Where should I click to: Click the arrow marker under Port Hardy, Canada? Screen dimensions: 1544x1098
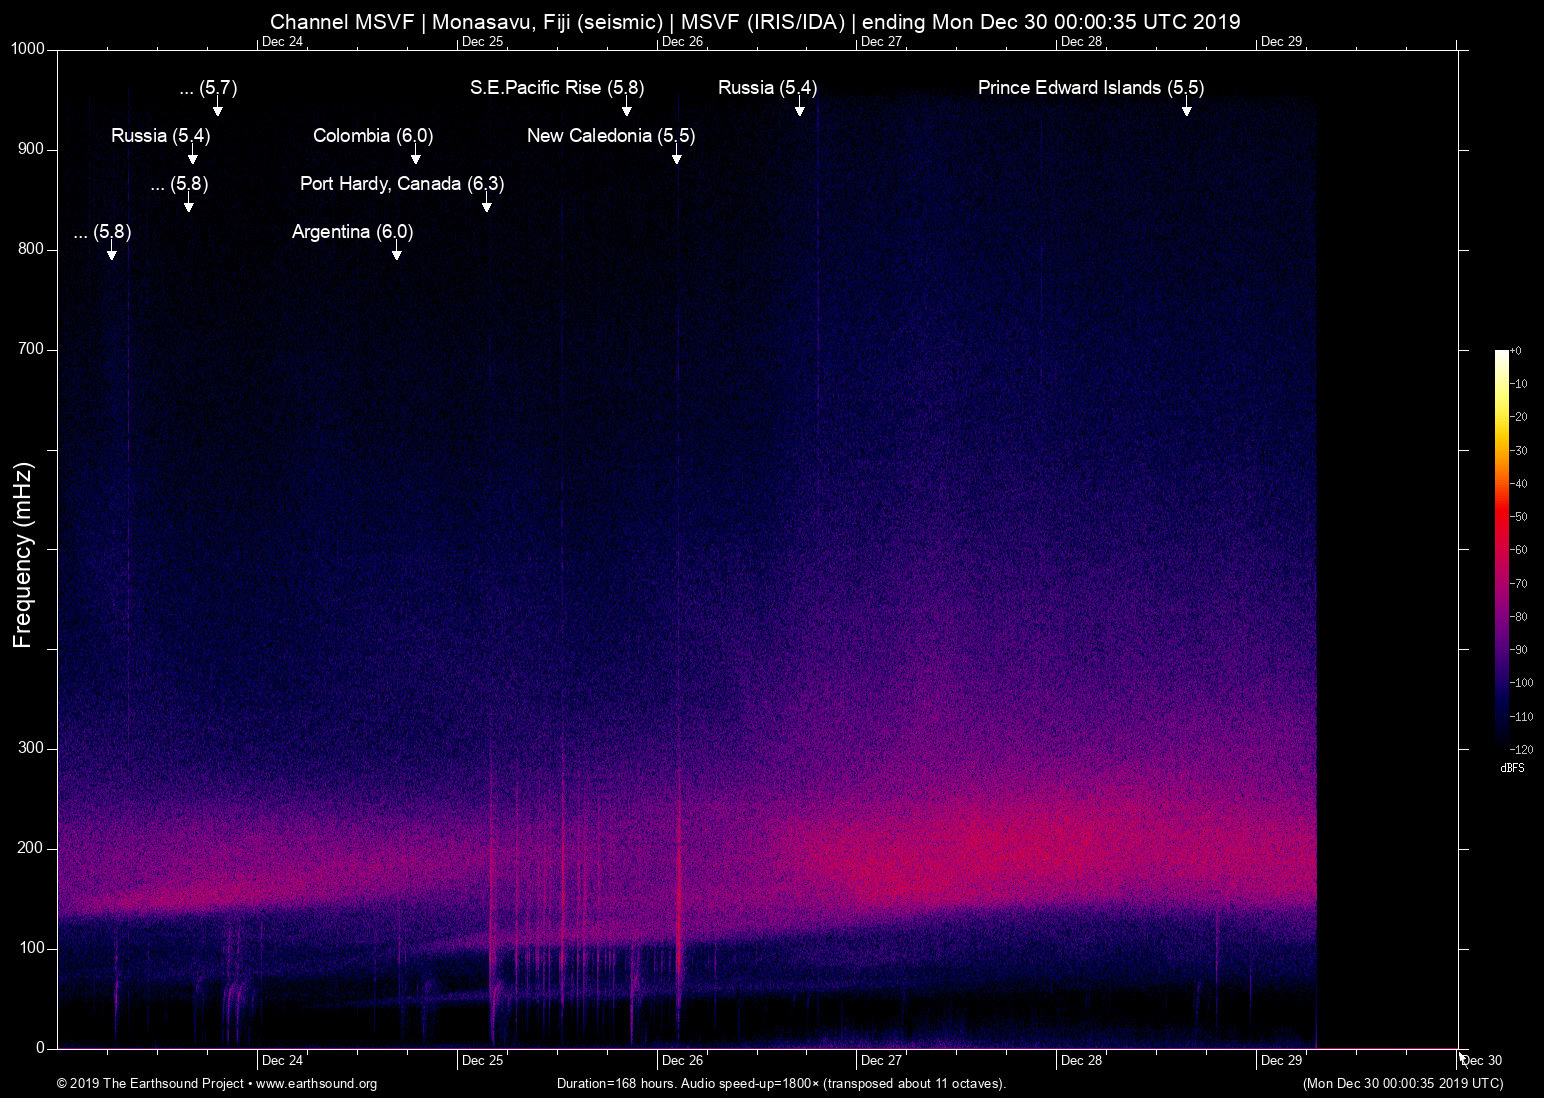pos(487,203)
